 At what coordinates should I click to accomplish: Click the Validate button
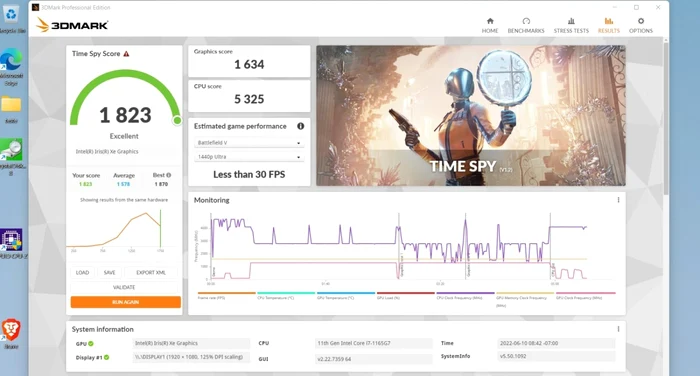coord(124,287)
